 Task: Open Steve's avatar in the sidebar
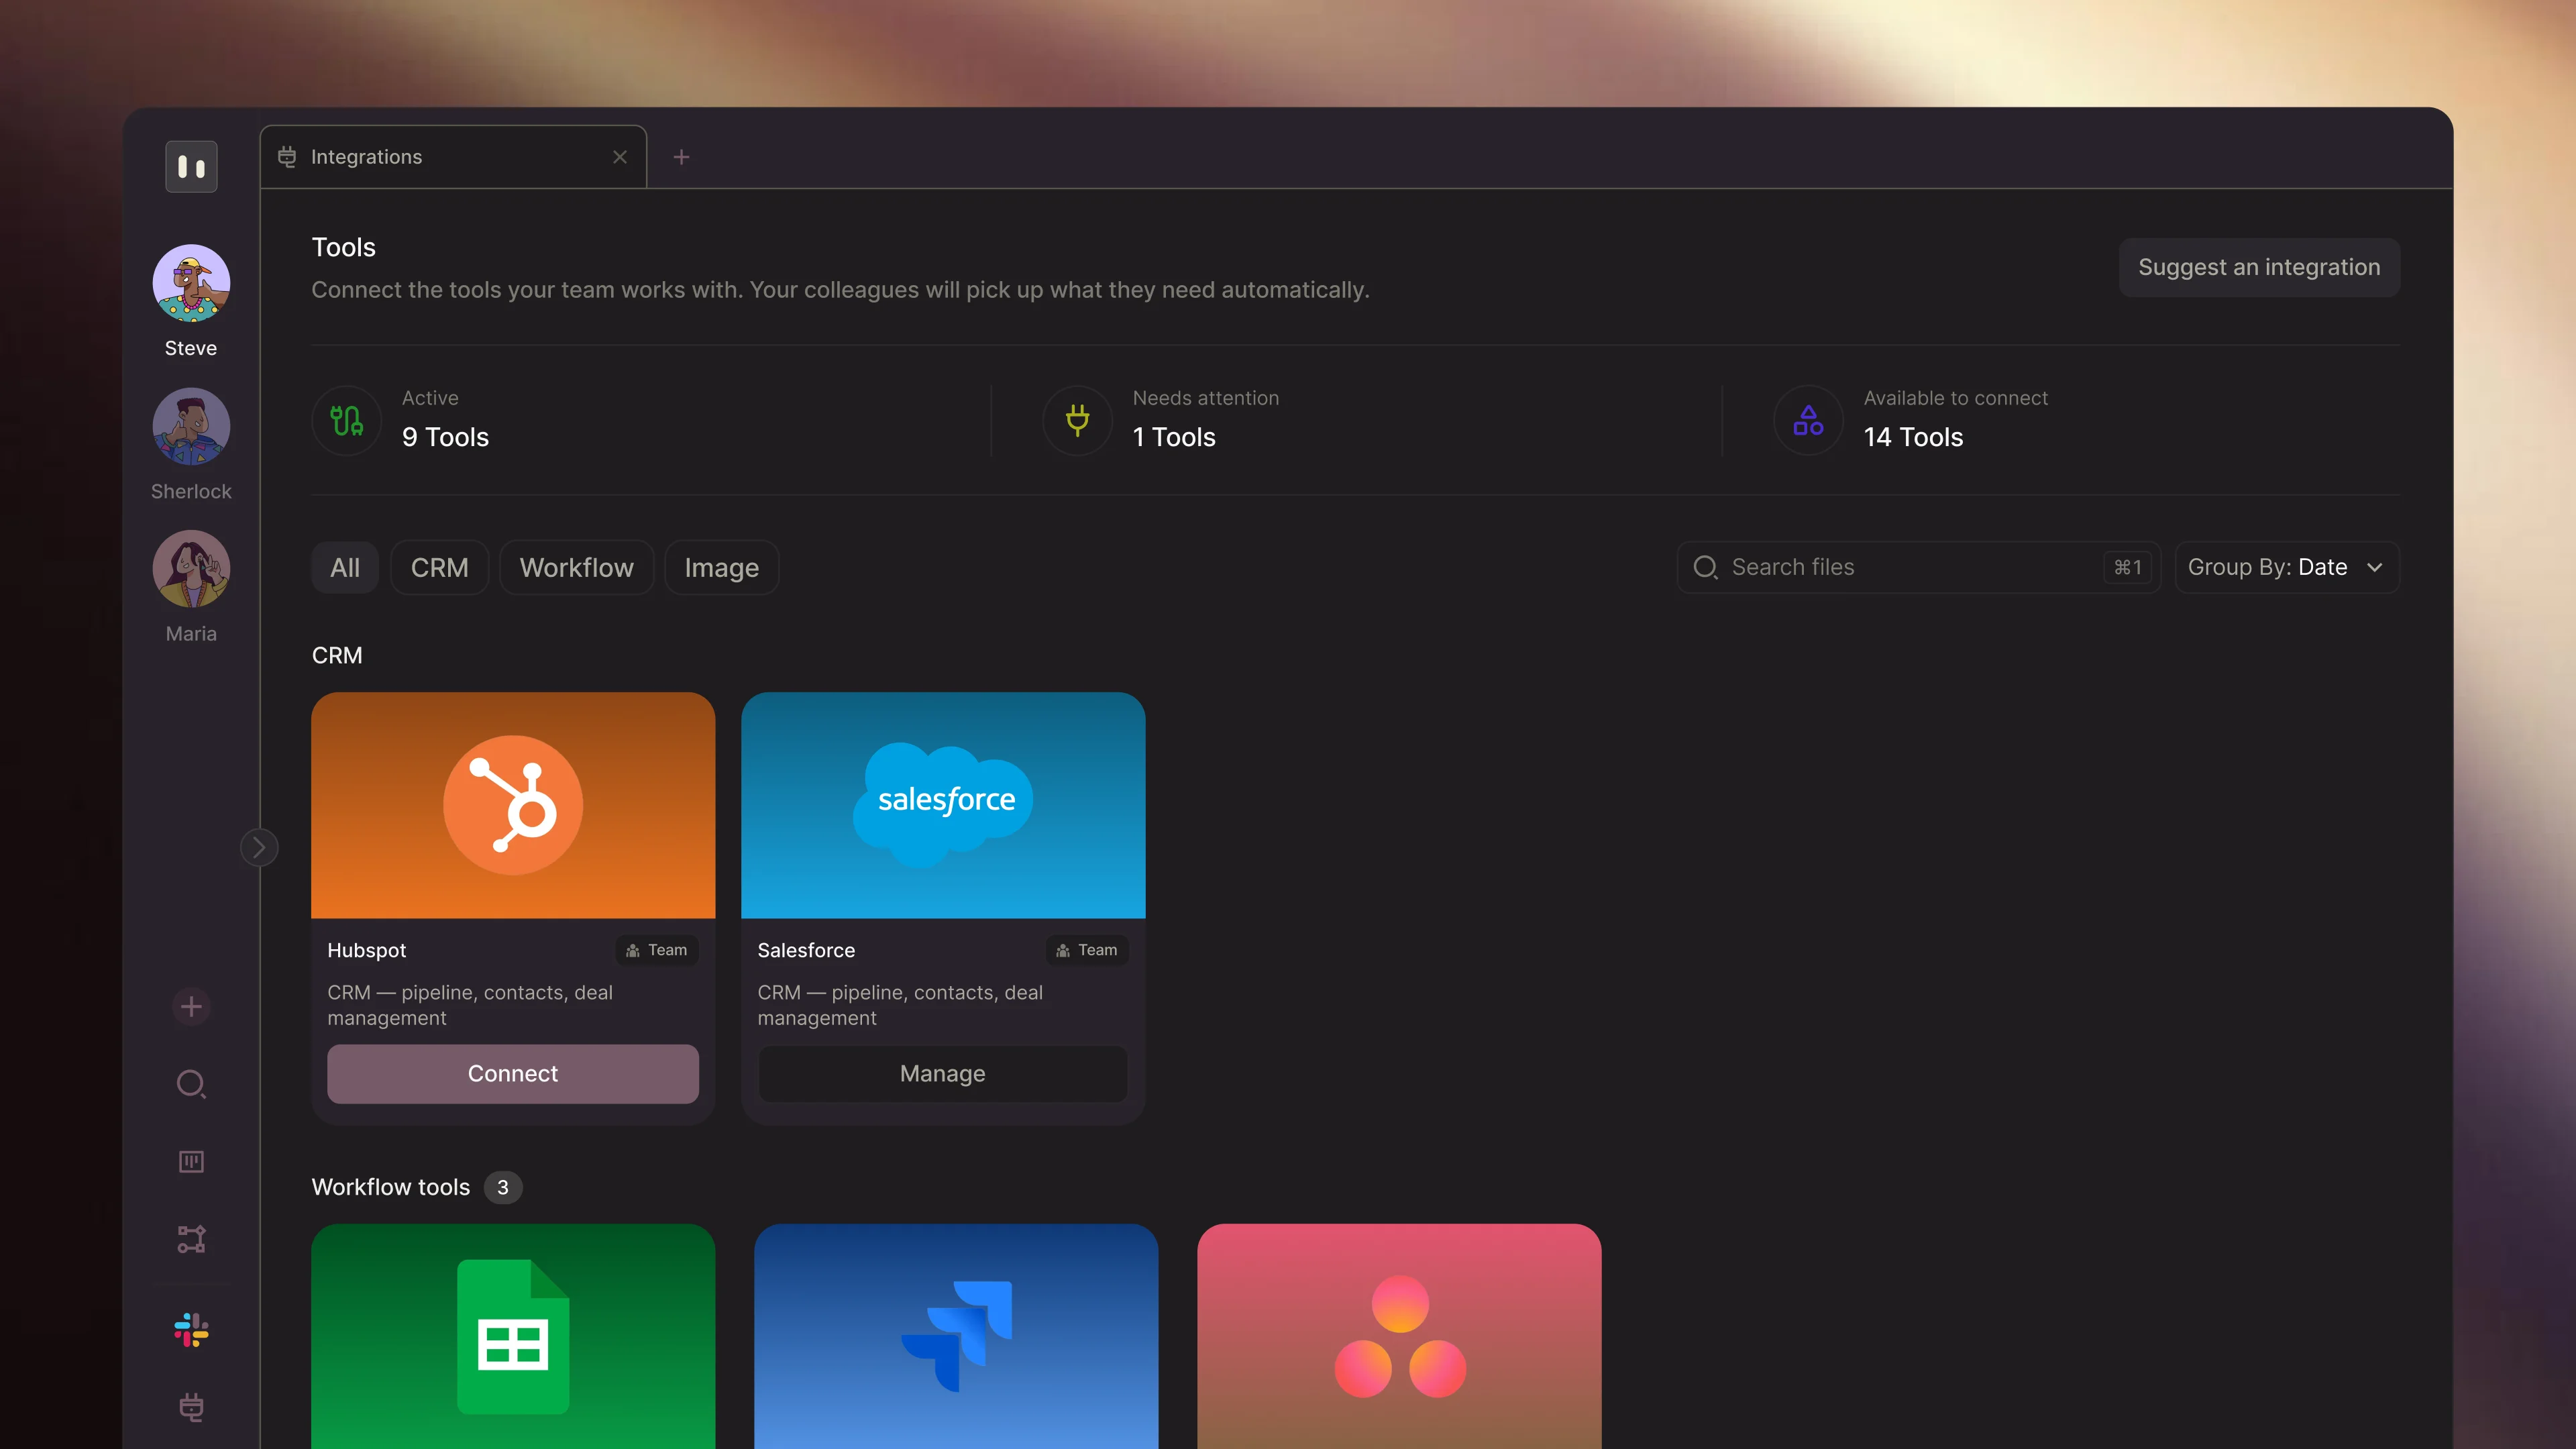(191, 283)
